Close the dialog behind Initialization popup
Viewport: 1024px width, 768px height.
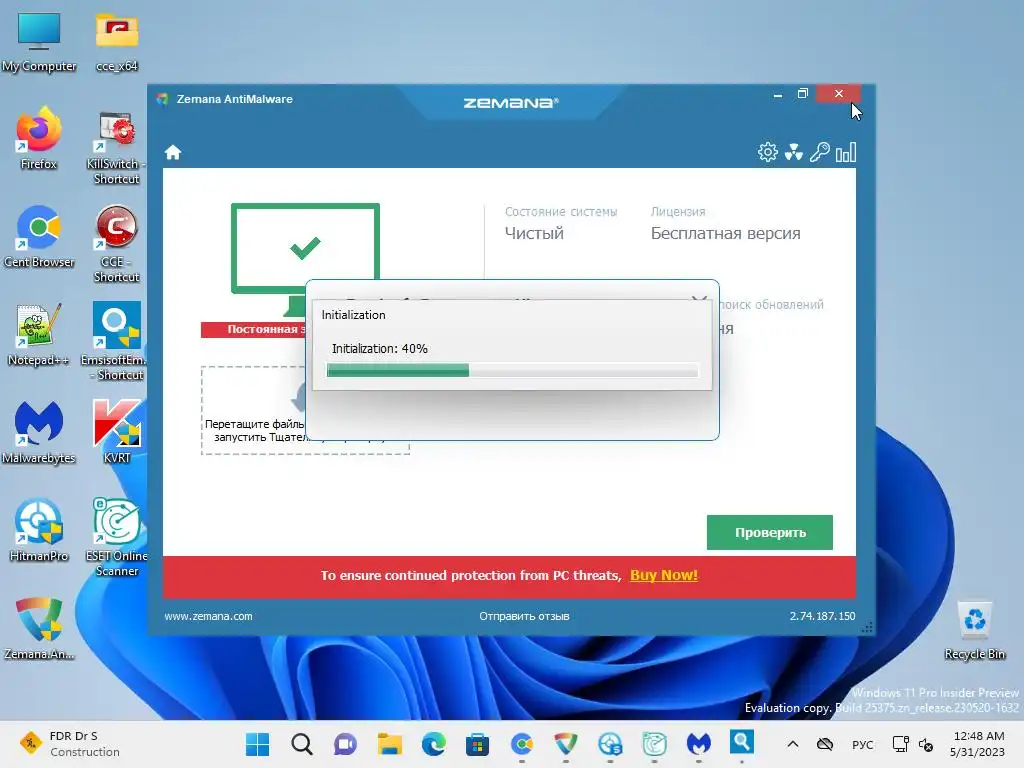699,299
